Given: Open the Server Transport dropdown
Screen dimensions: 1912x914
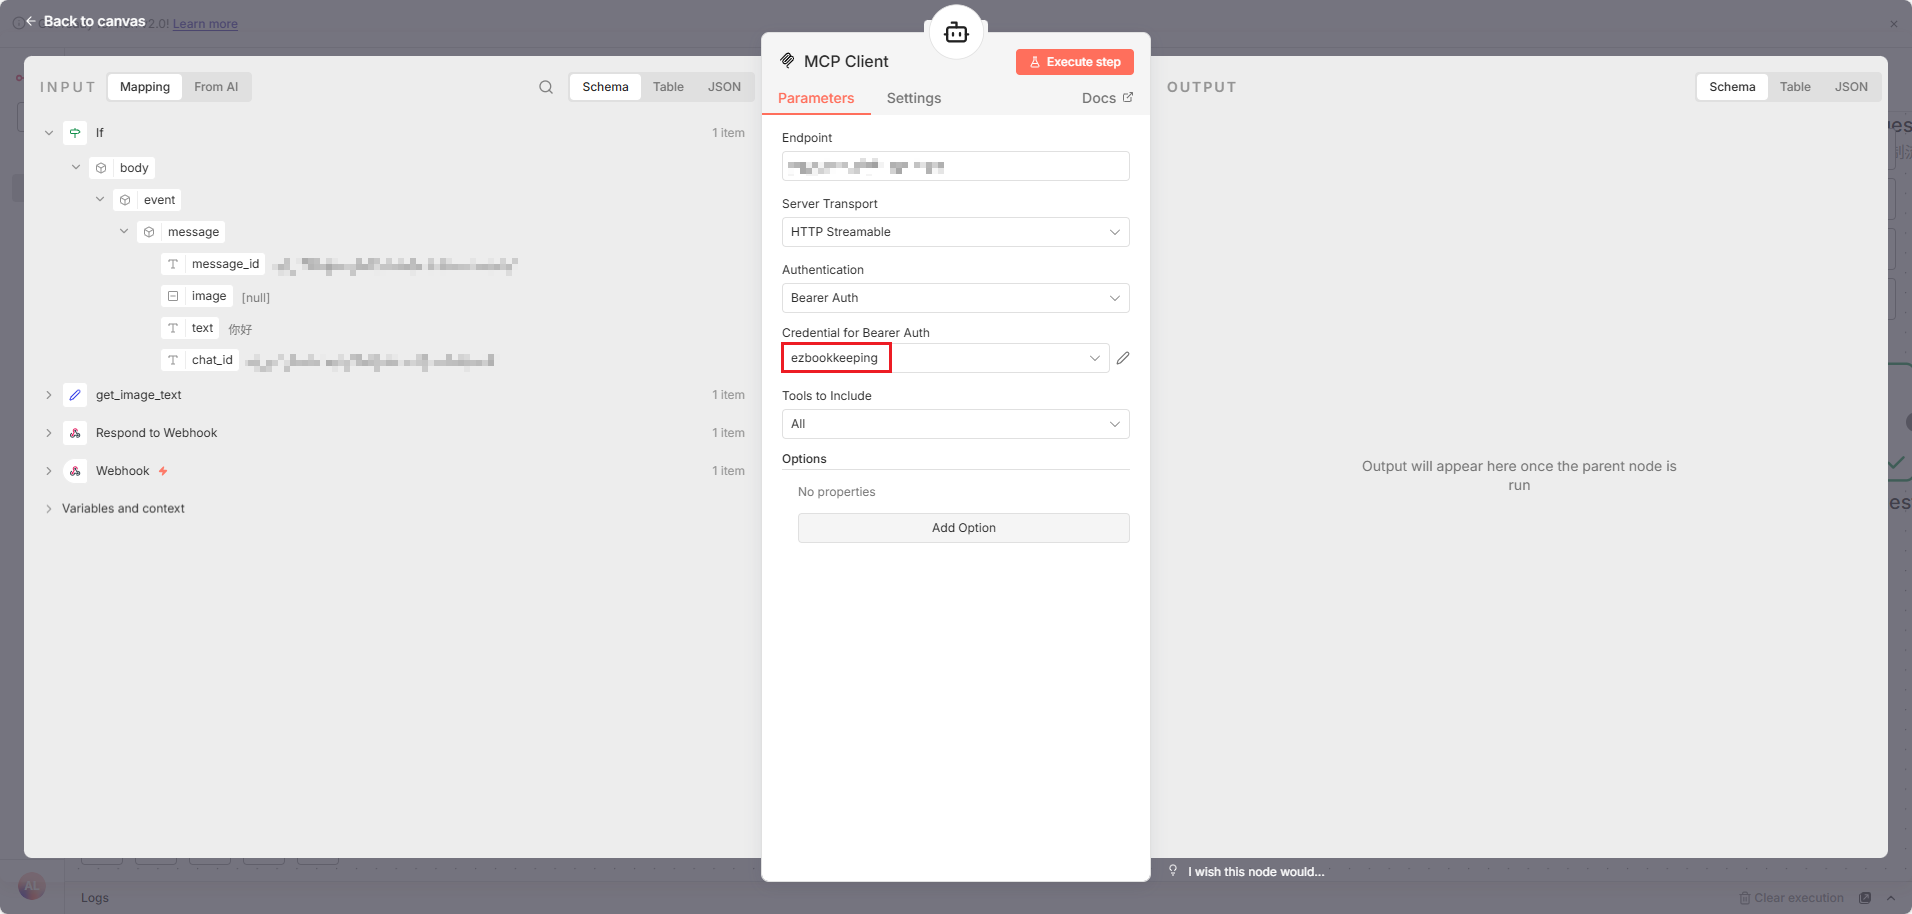Looking at the screenshot, I should tap(955, 232).
